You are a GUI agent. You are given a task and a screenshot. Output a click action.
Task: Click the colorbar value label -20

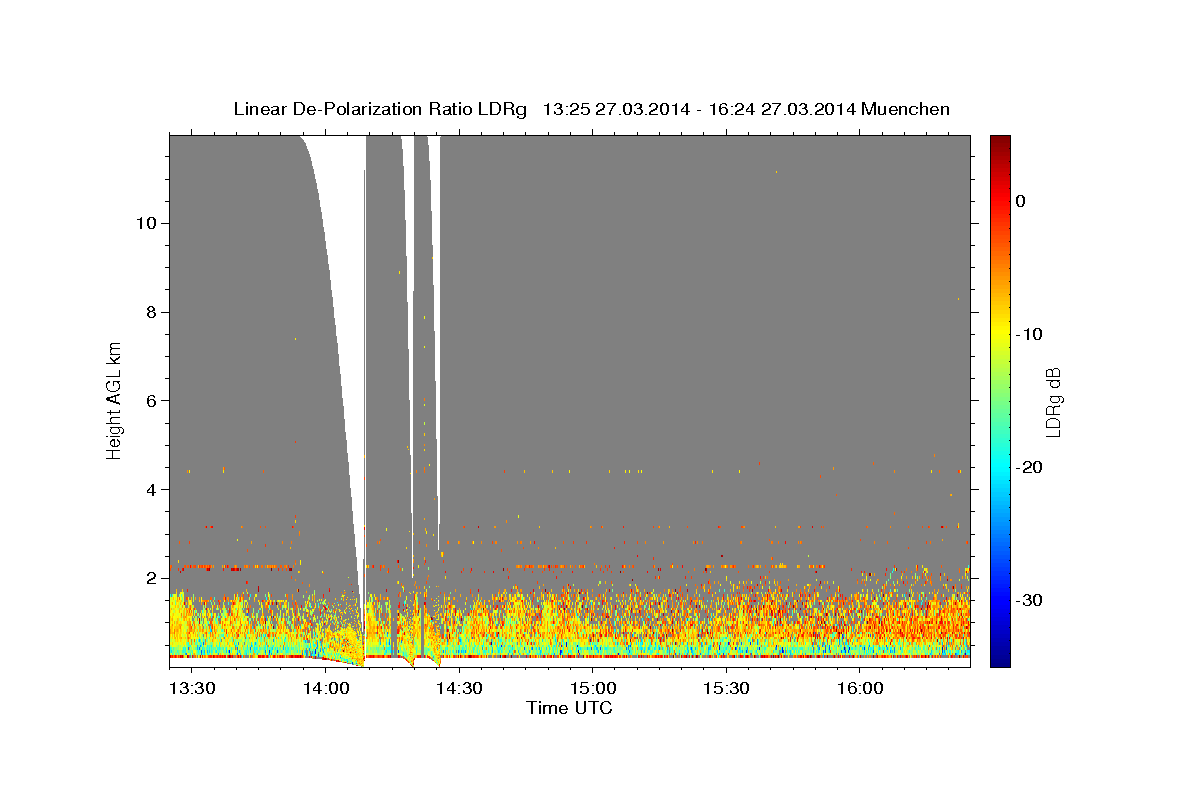click(x=1031, y=467)
